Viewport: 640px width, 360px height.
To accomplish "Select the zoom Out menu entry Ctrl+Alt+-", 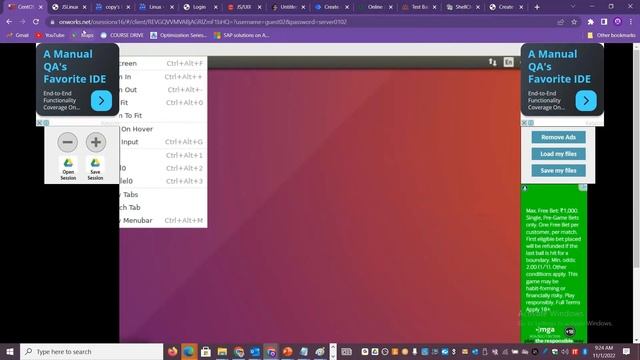I will pyautogui.click(x=163, y=89).
